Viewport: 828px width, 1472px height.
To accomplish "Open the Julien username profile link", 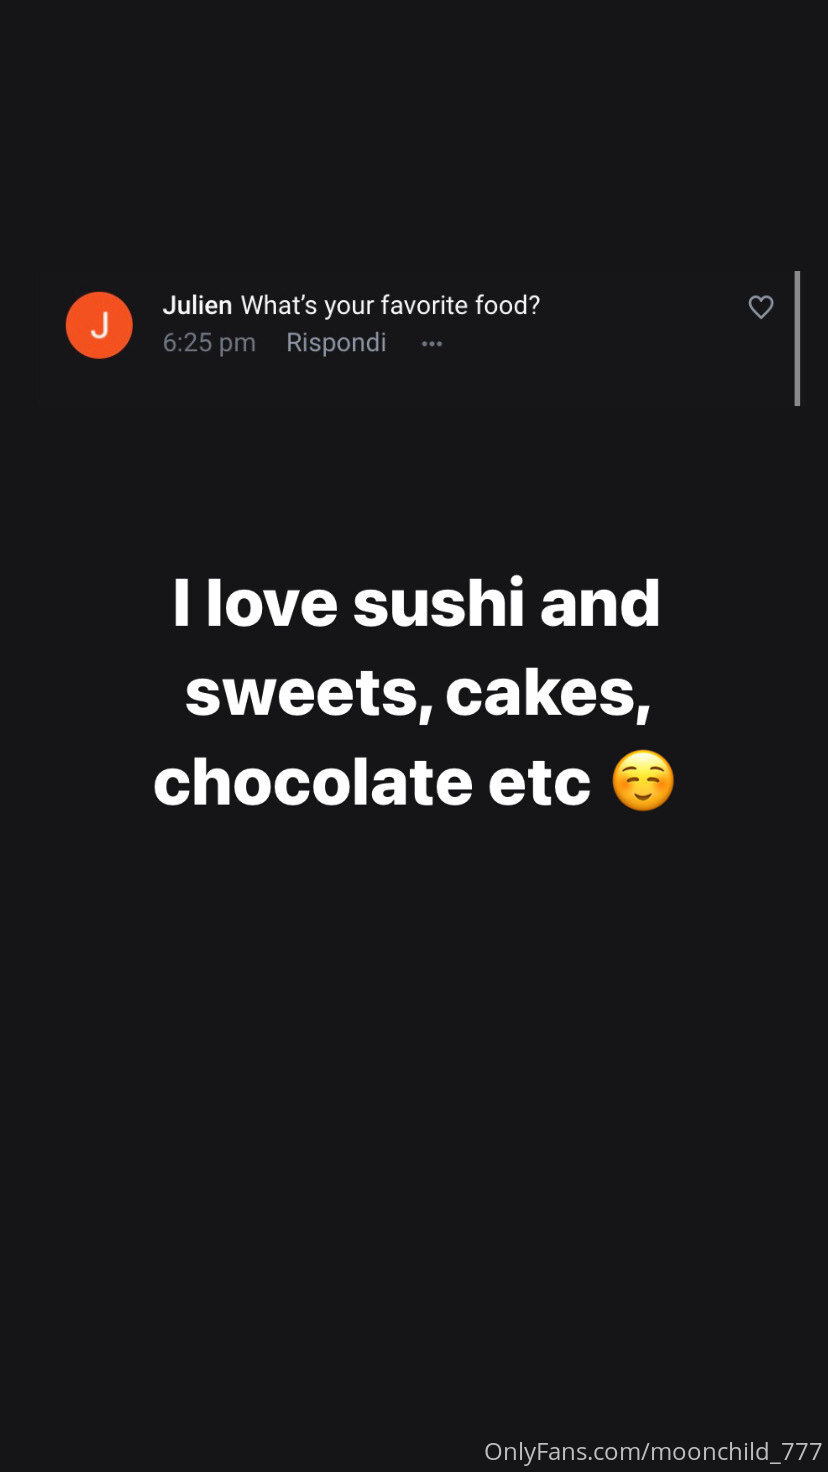I will [197, 305].
